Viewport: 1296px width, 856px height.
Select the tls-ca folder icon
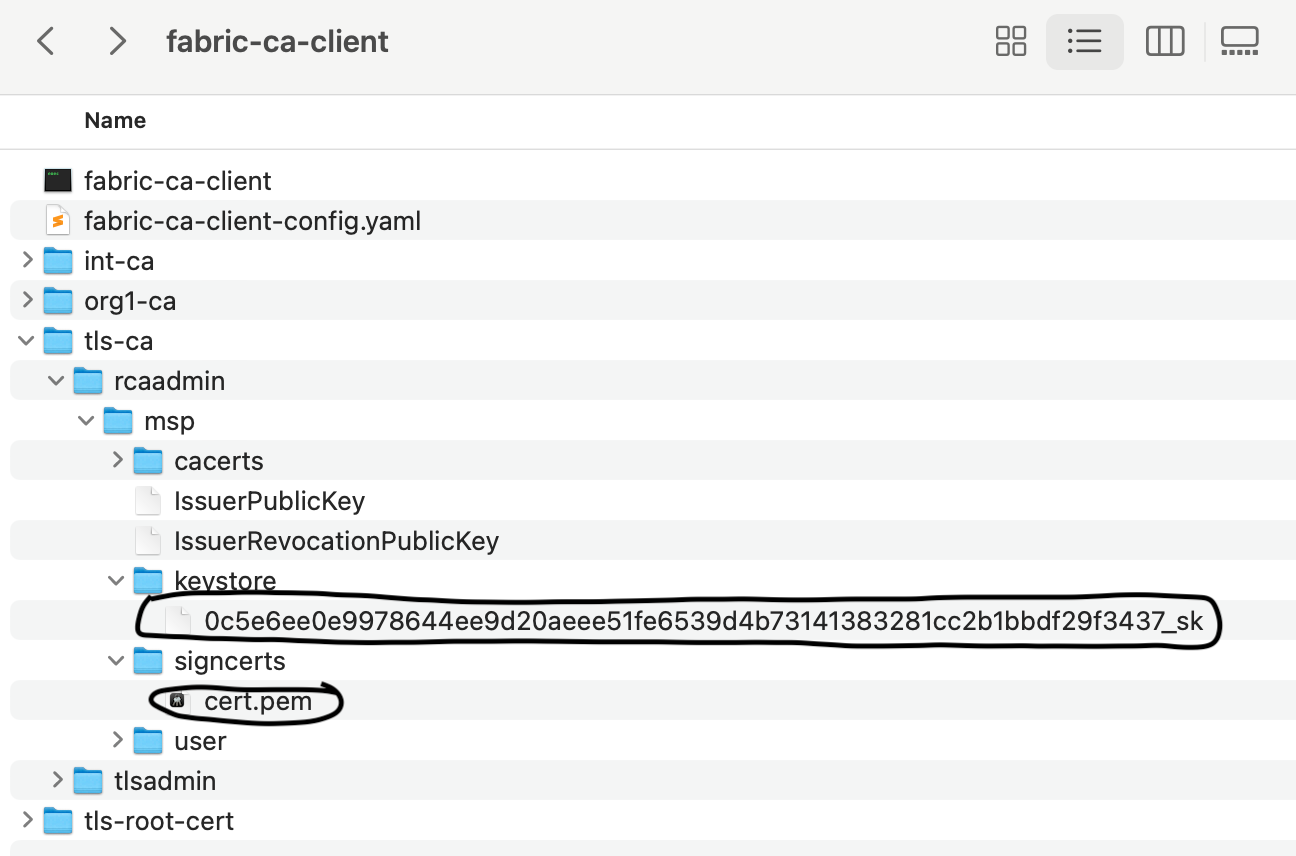coord(59,341)
